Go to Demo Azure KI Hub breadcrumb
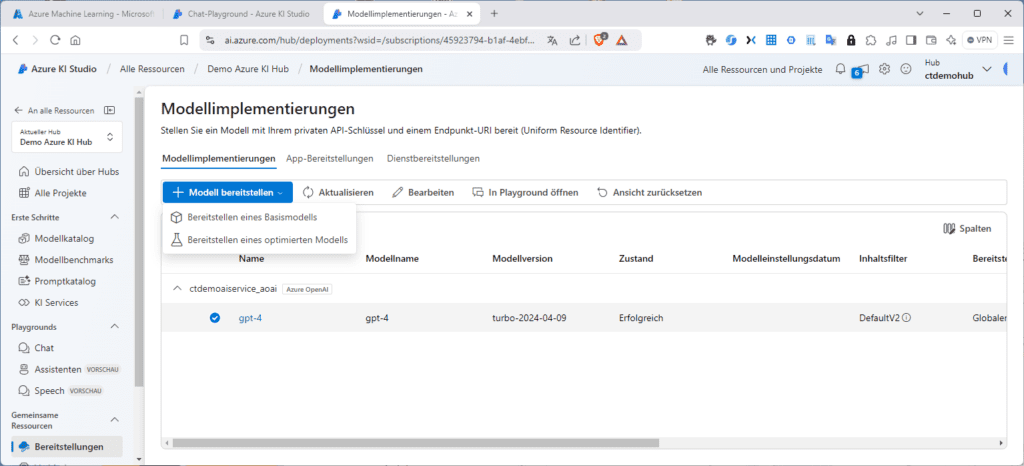Image resolution: width=1024 pixels, height=466 pixels. pos(247,69)
